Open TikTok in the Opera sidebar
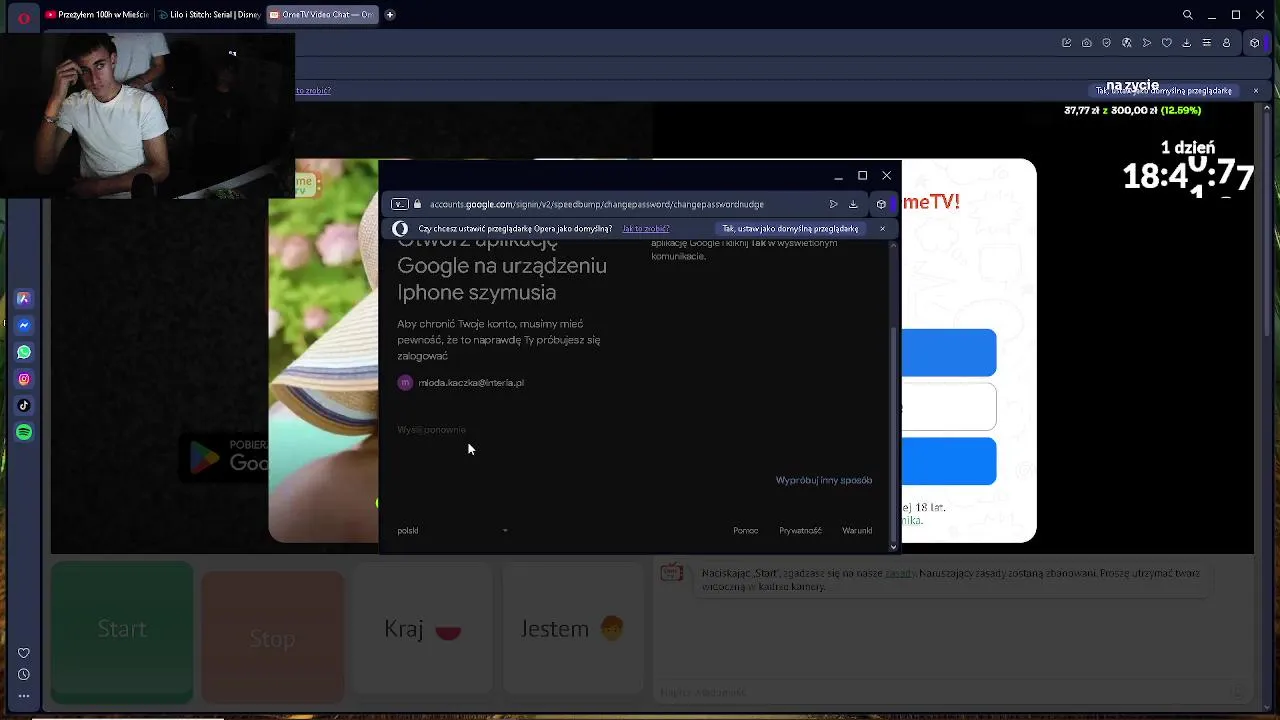 click(24, 405)
